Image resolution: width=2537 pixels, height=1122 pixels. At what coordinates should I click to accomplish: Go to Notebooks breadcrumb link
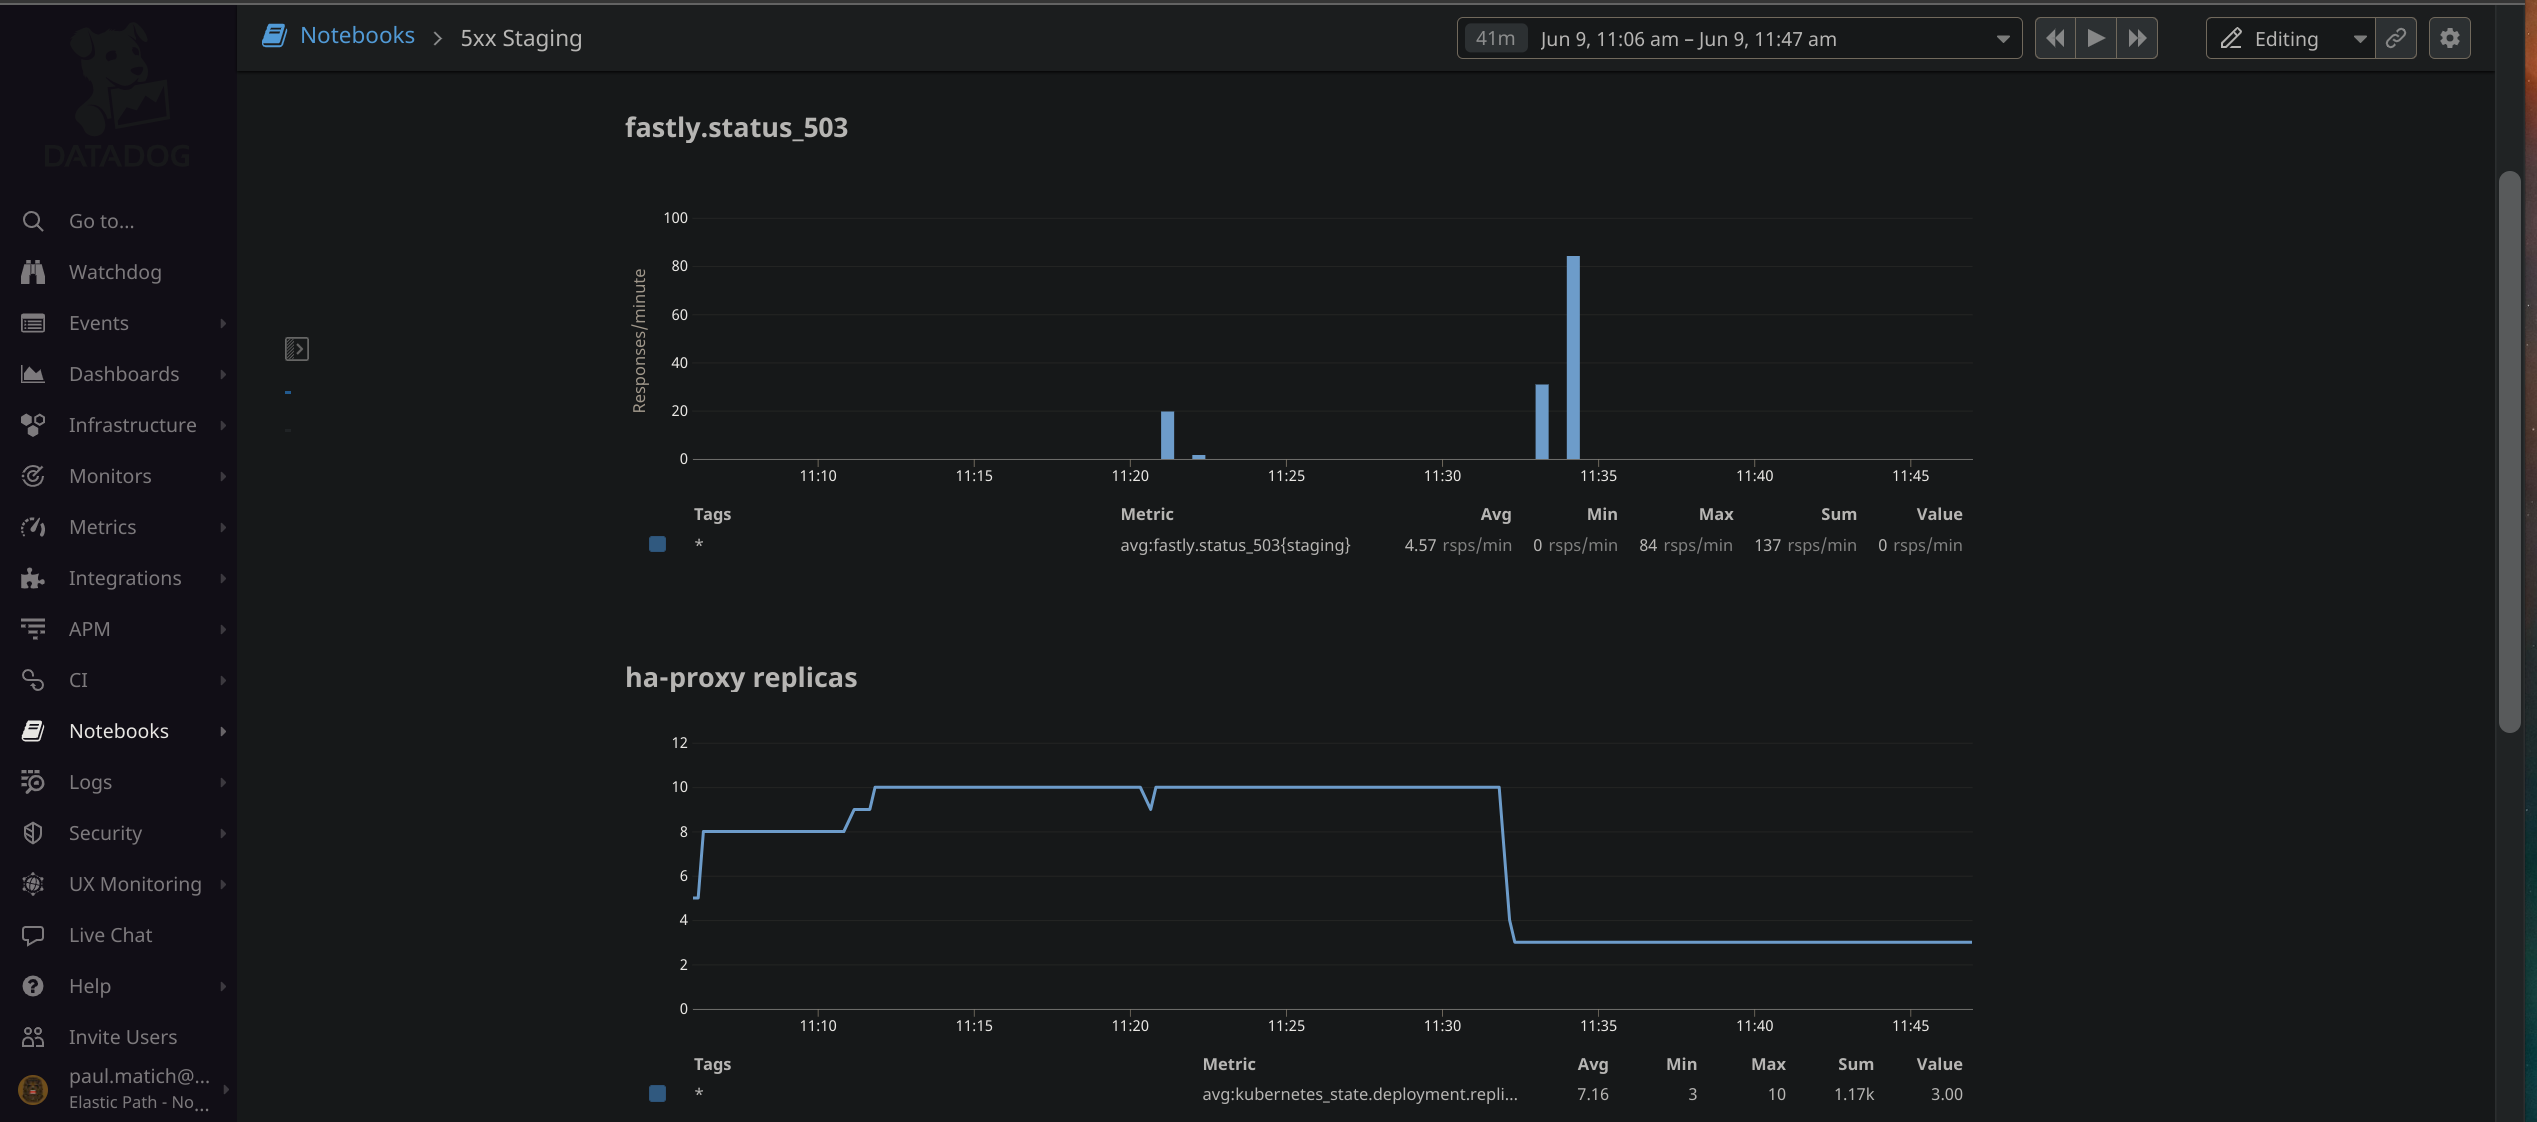click(356, 36)
